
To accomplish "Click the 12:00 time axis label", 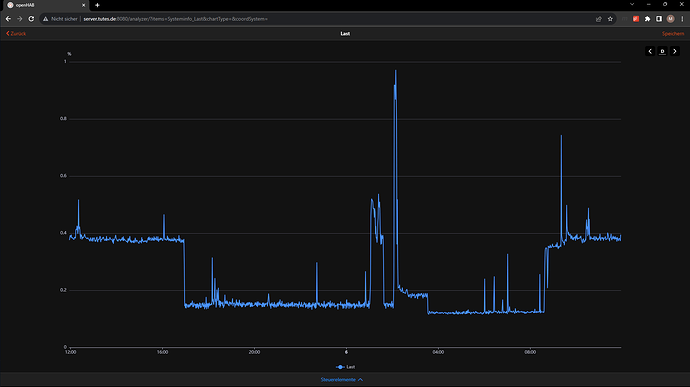I will 70,352.
